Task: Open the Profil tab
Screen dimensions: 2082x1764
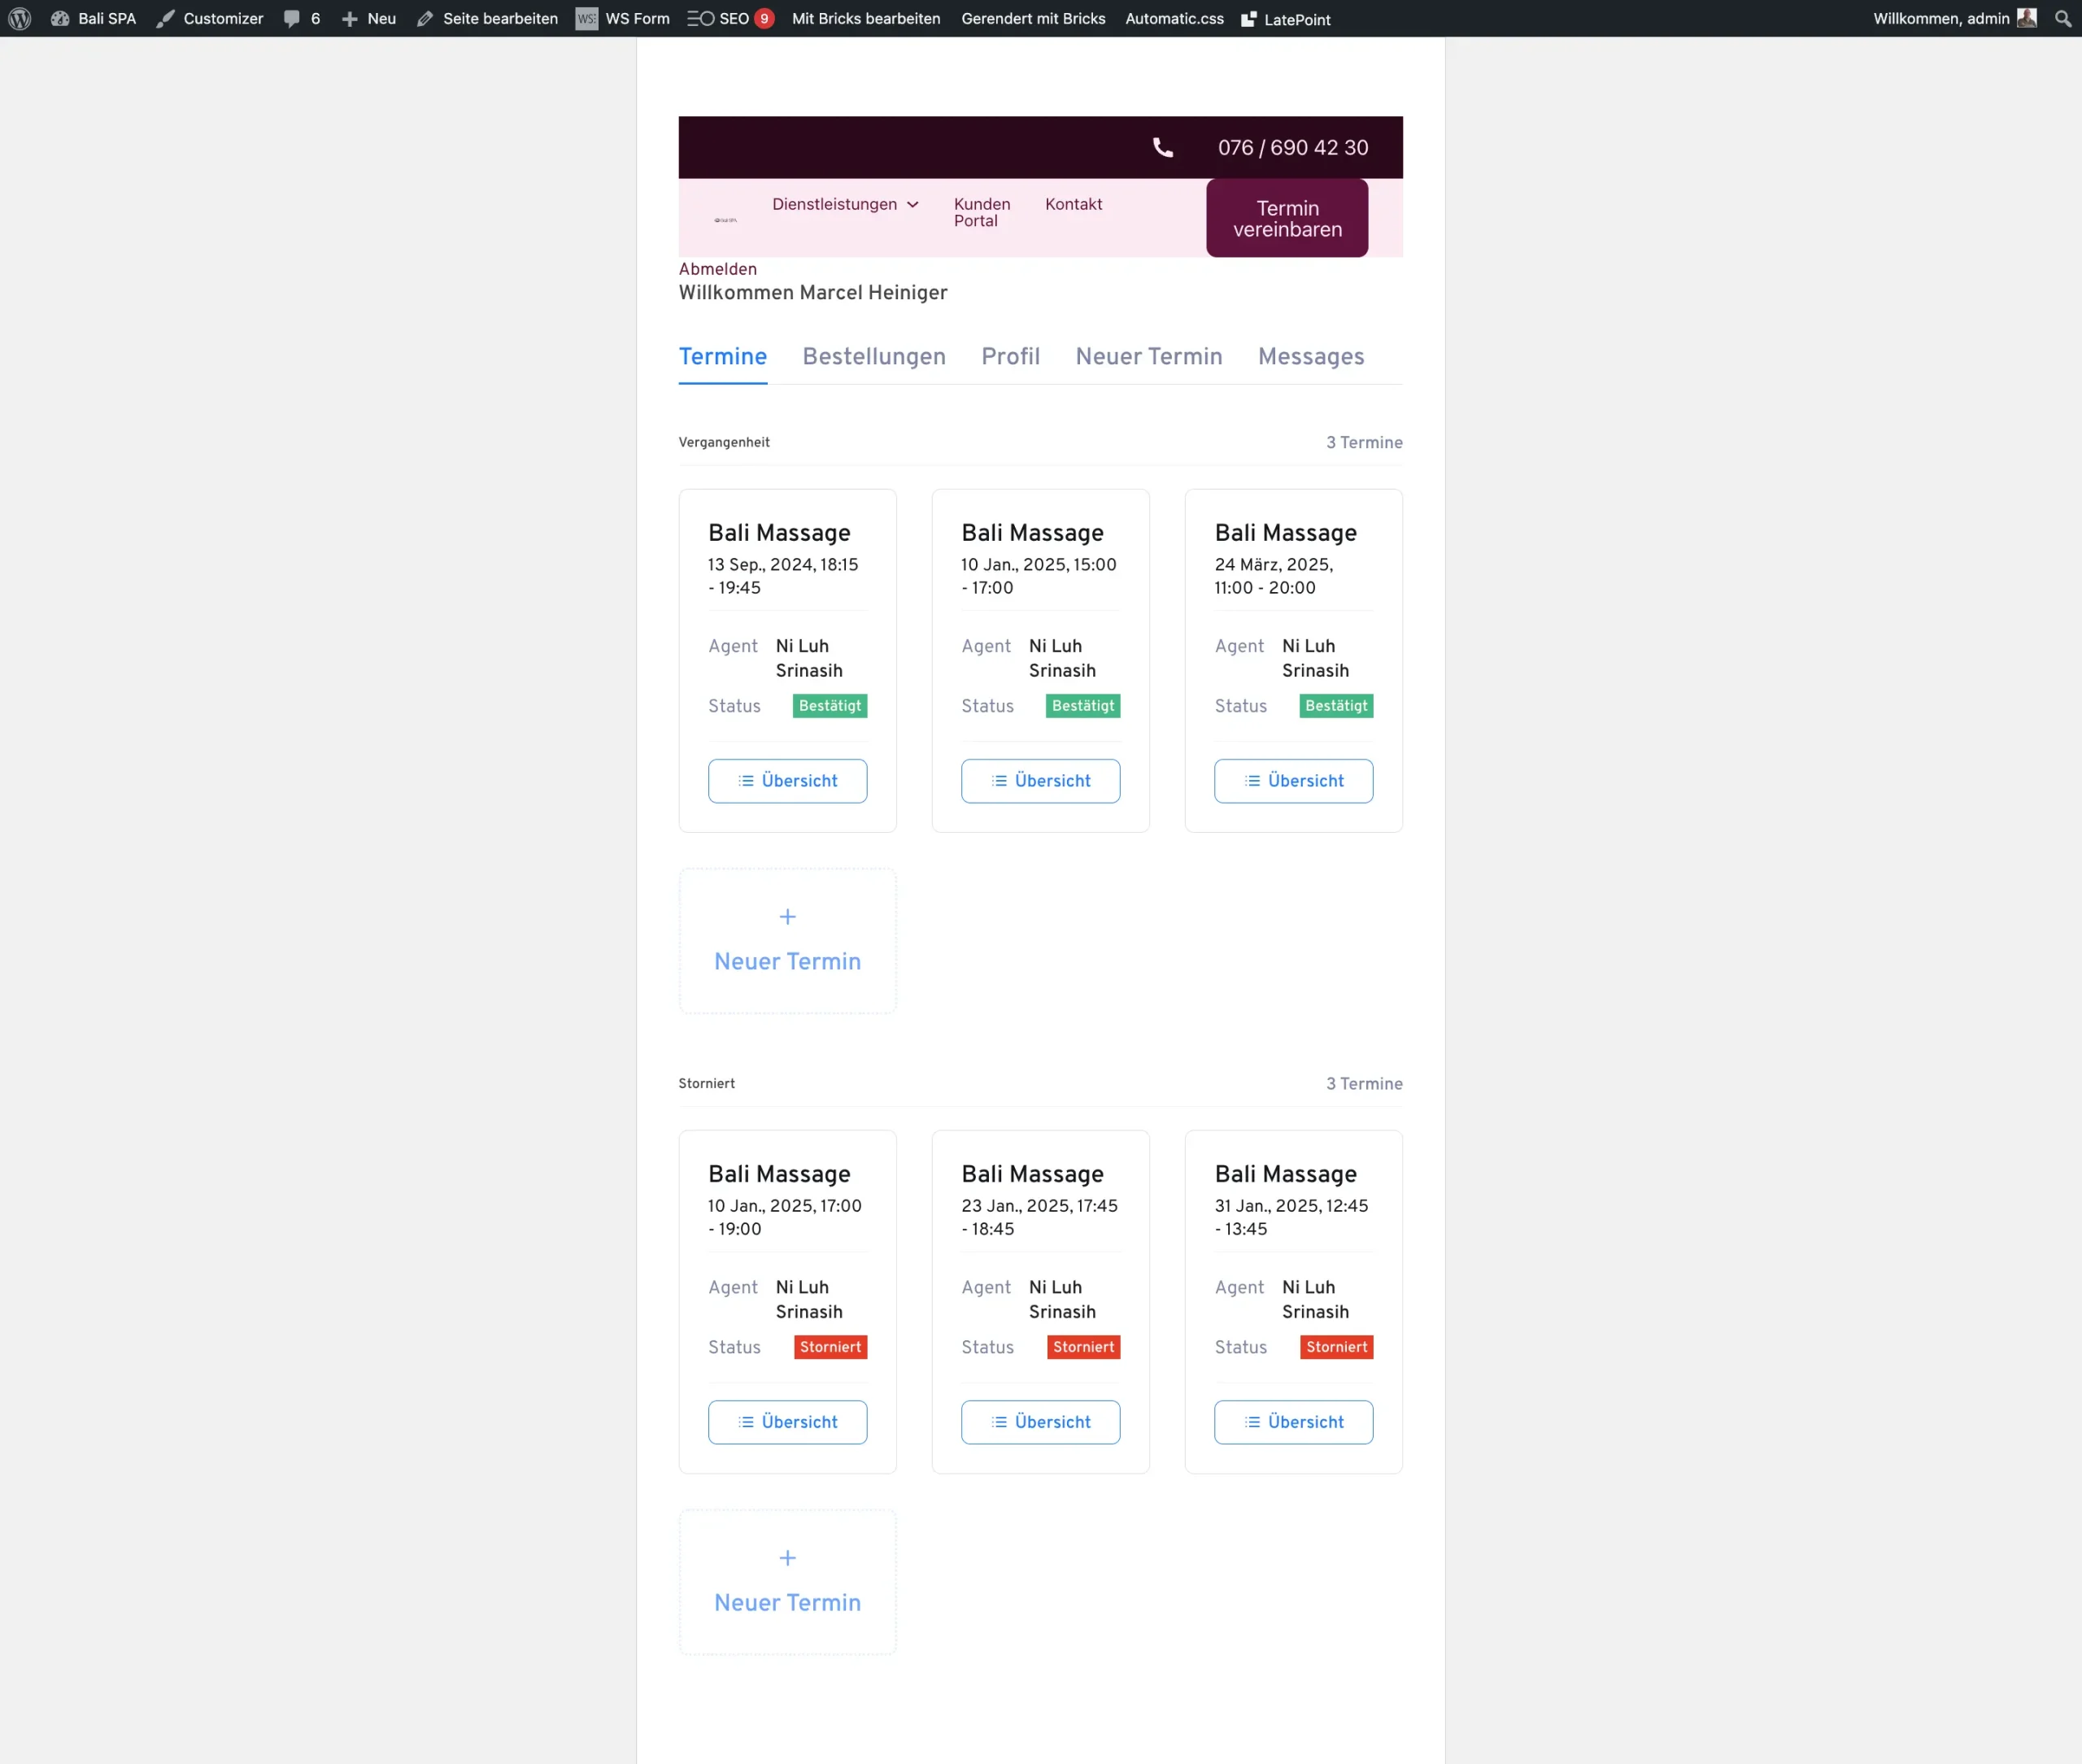Action: point(1010,357)
